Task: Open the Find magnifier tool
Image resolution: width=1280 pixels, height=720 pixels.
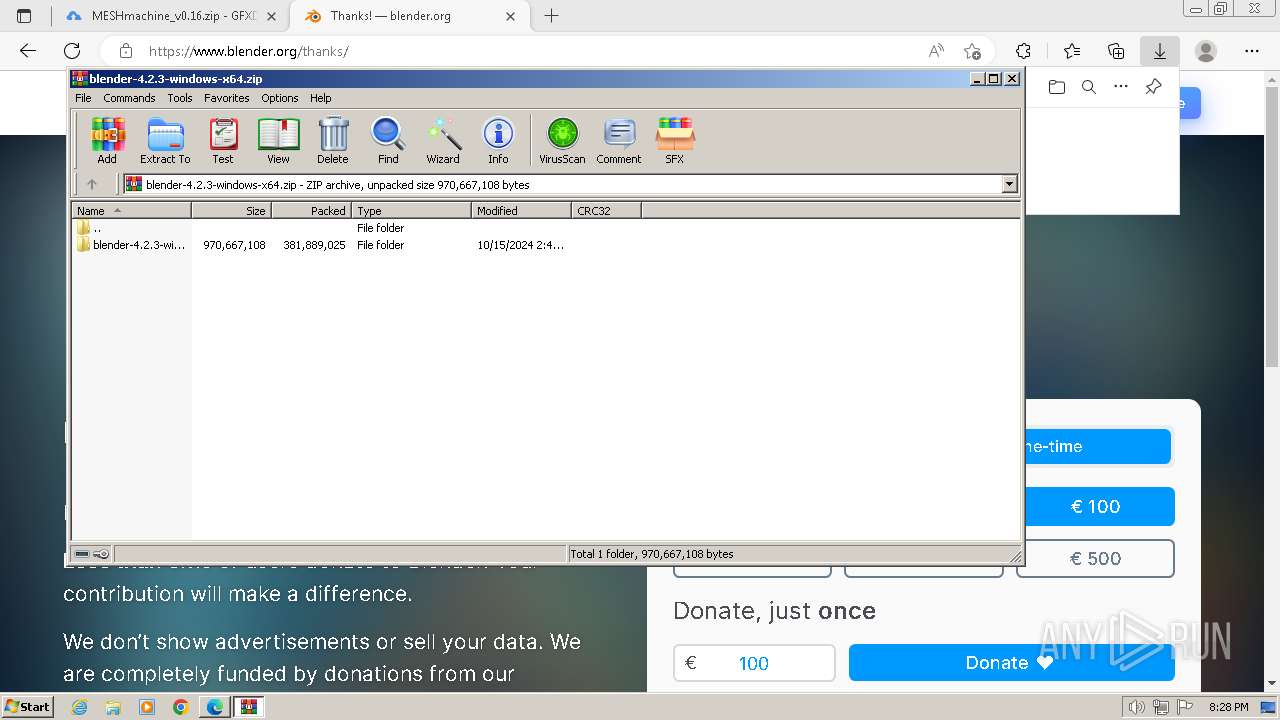Action: [x=388, y=140]
